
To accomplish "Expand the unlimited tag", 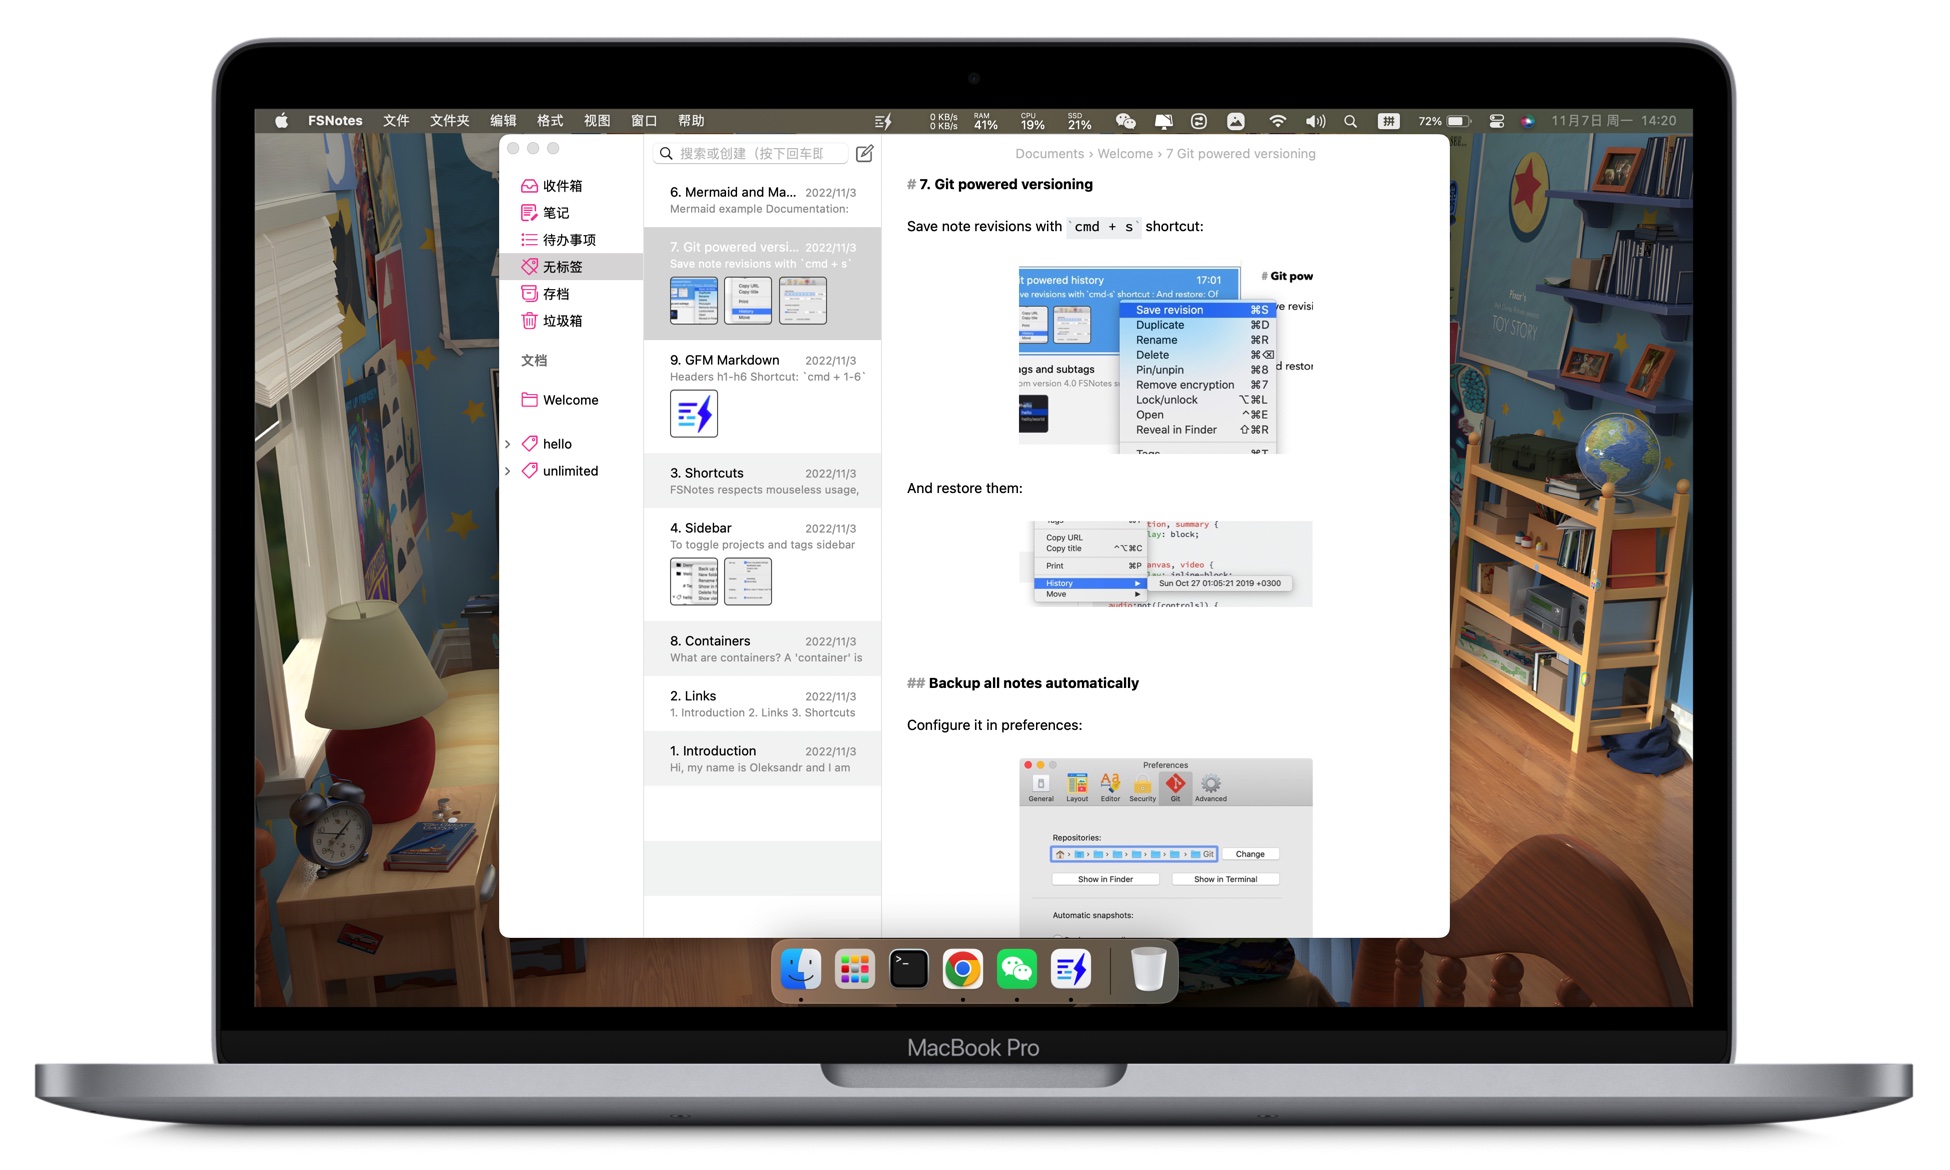I will point(508,471).
